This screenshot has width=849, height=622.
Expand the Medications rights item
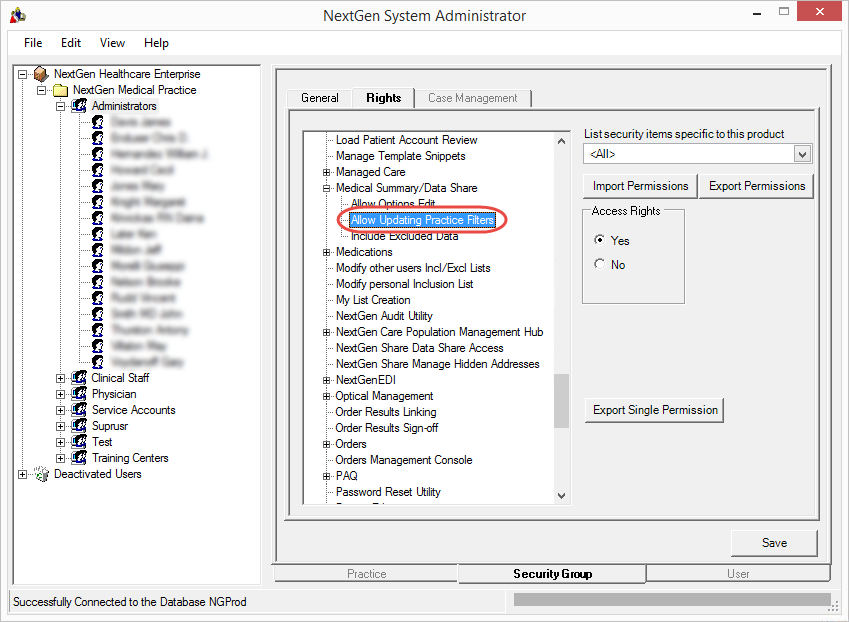[x=326, y=252]
